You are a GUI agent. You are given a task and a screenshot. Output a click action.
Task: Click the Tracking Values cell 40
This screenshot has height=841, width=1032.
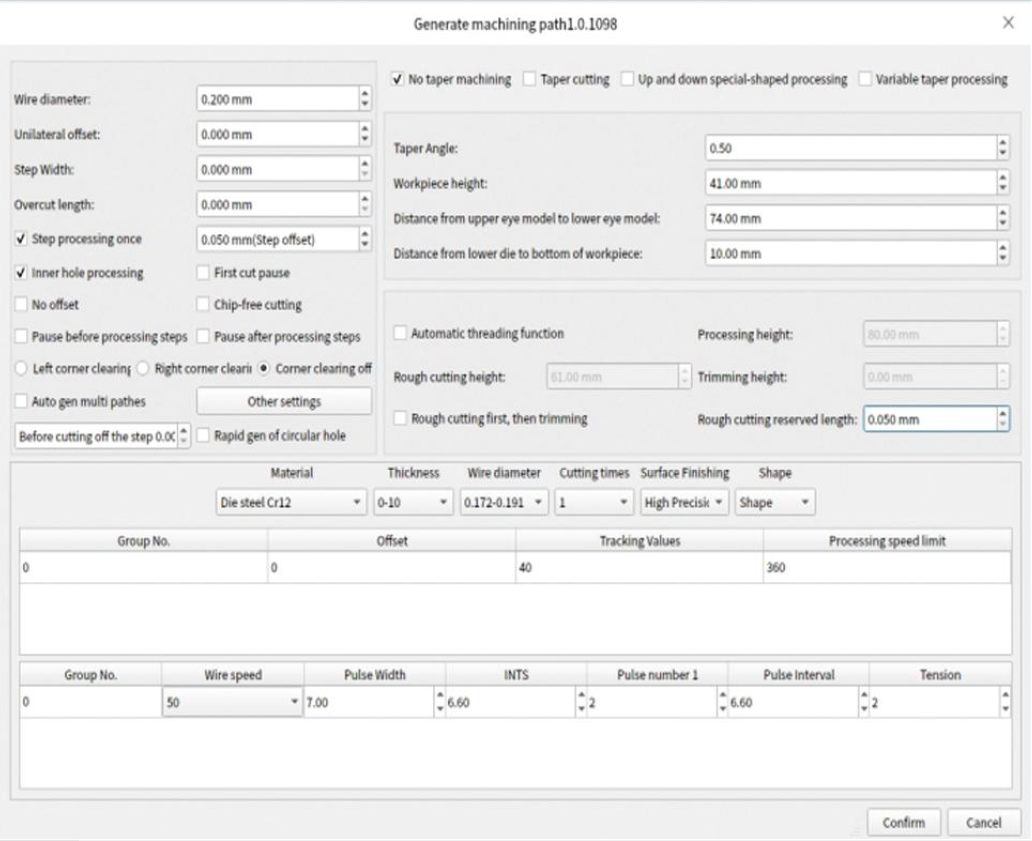[x=639, y=567]
